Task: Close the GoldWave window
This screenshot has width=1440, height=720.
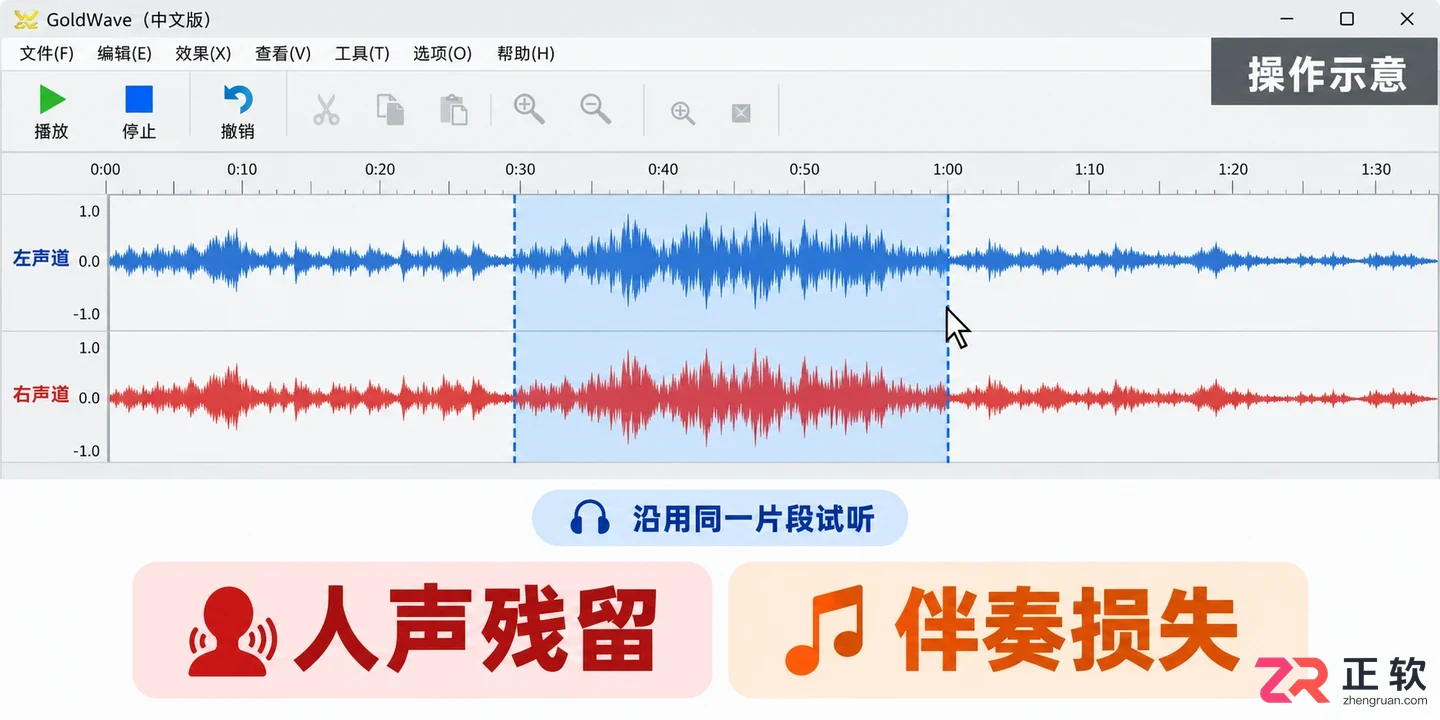Action: (x=1406, y=19)
